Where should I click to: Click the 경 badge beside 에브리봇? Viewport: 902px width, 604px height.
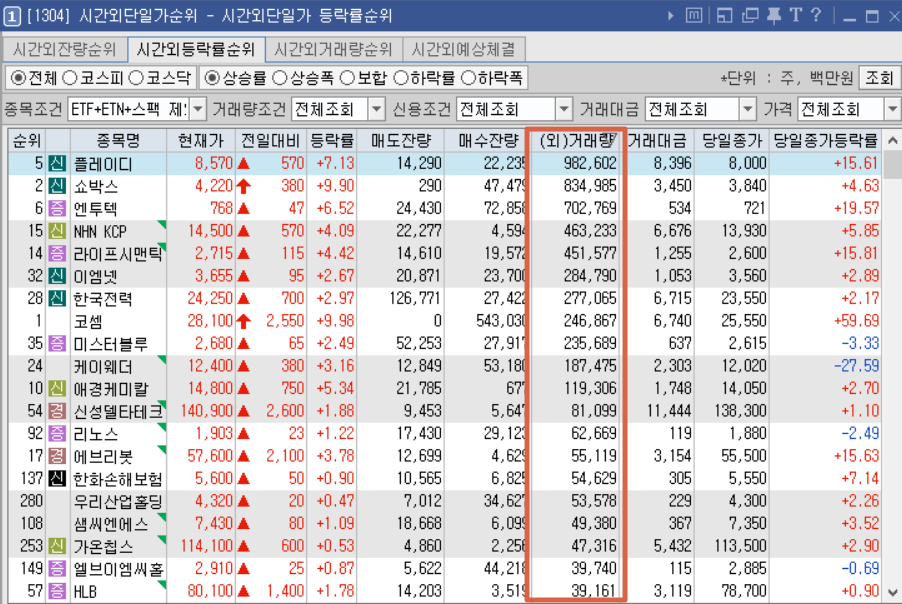tap(57, 456)
